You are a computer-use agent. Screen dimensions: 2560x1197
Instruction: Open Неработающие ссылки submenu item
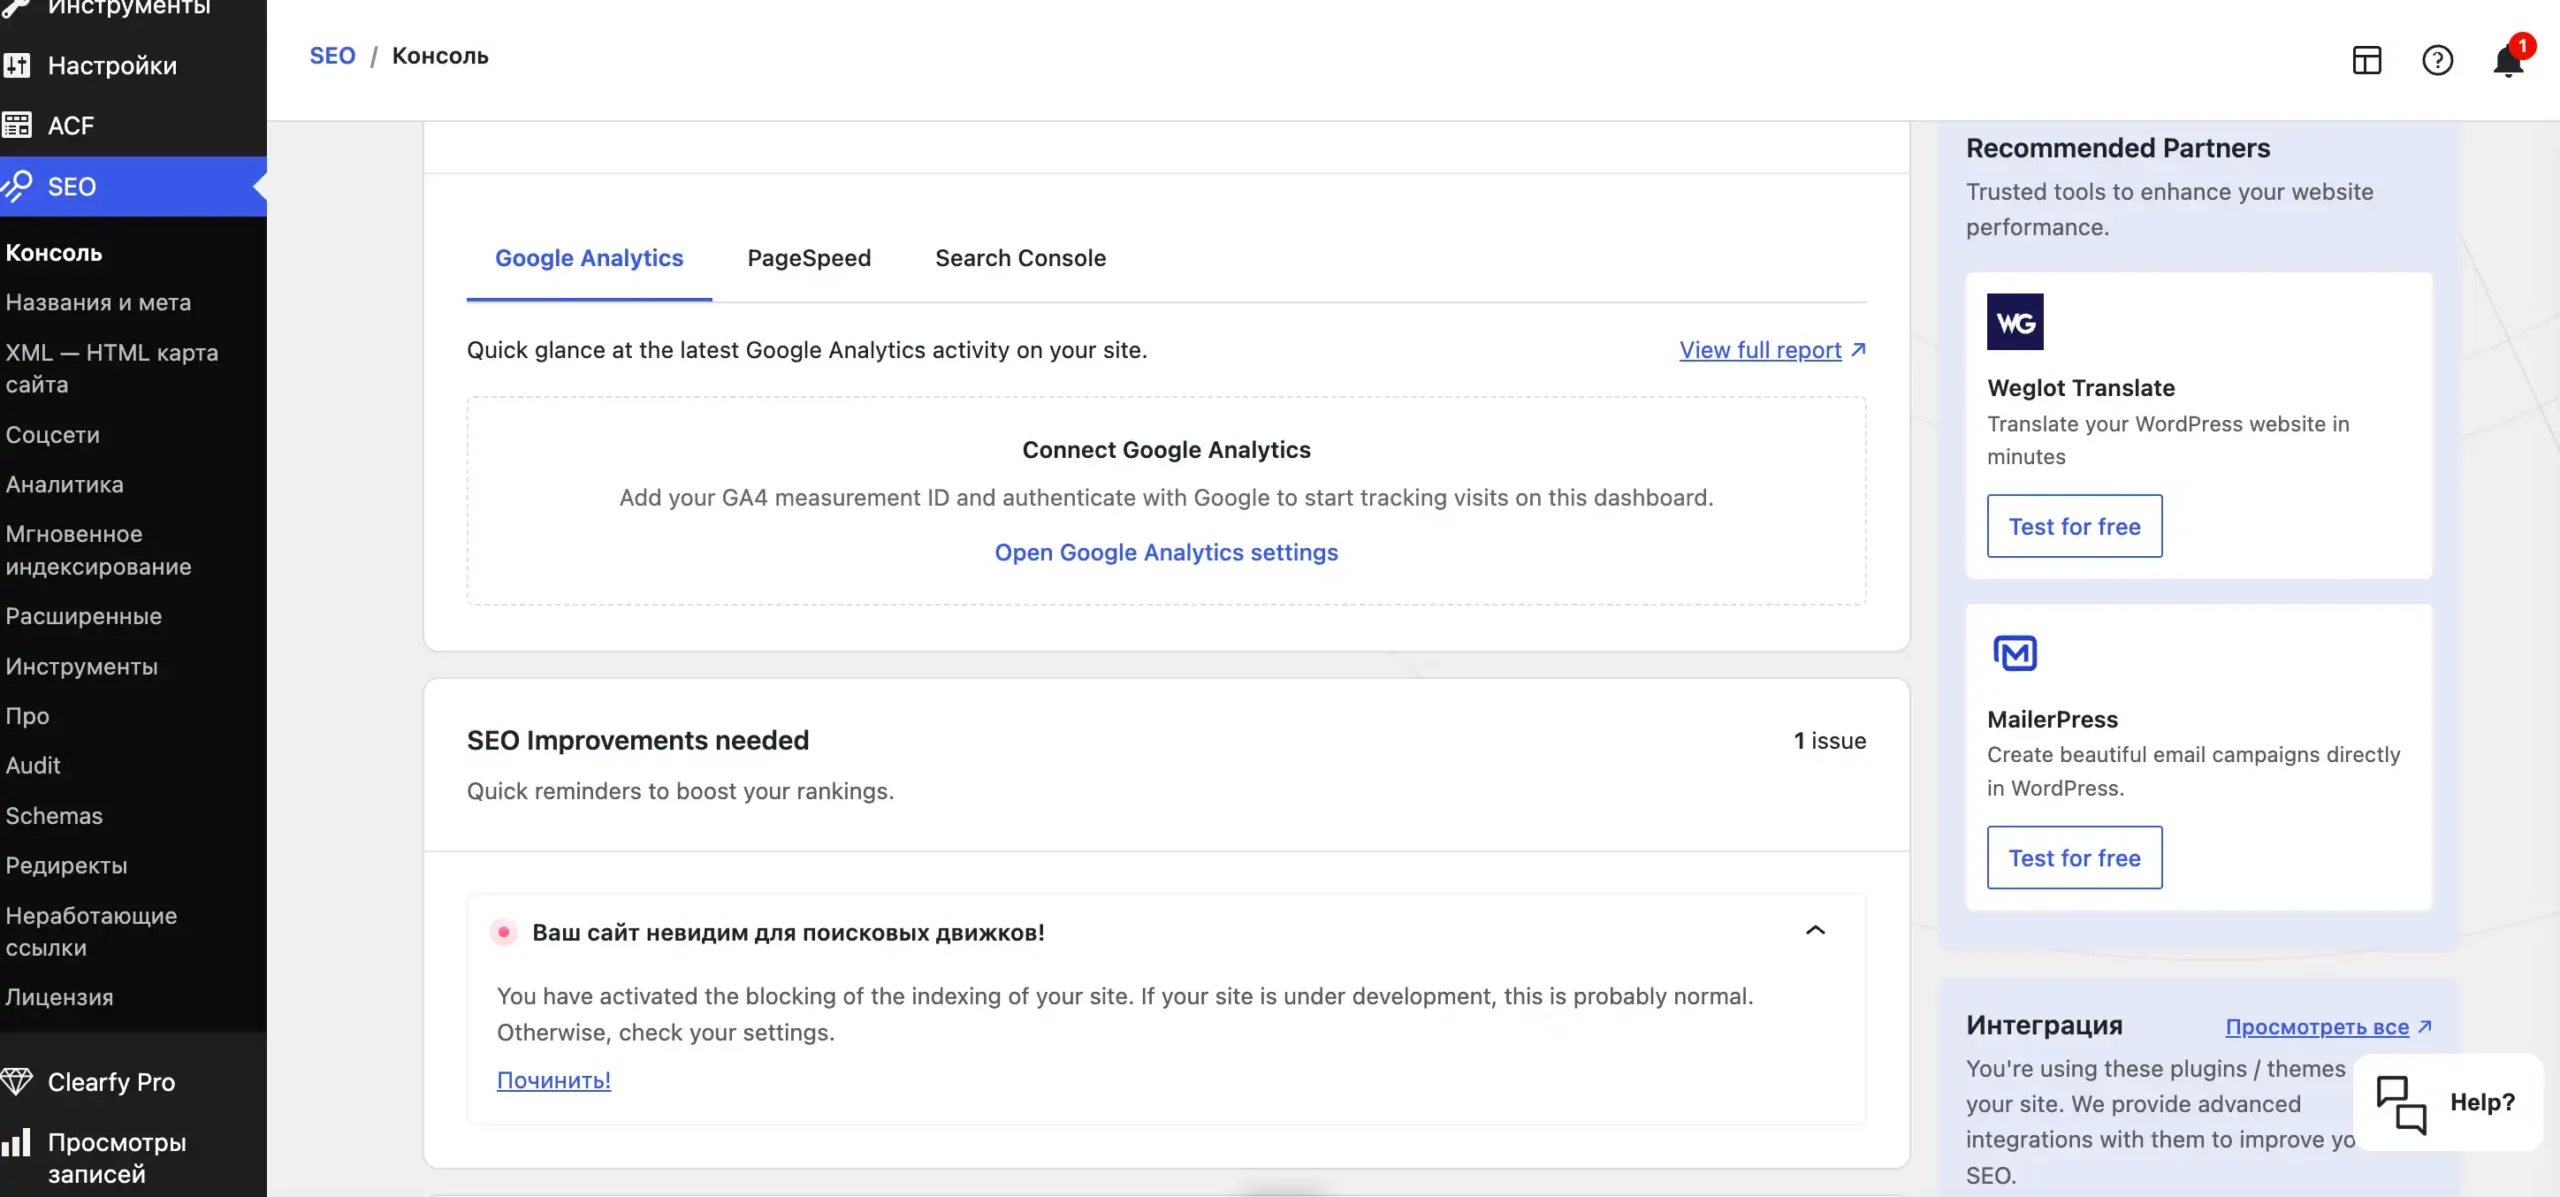click(91, 931)
